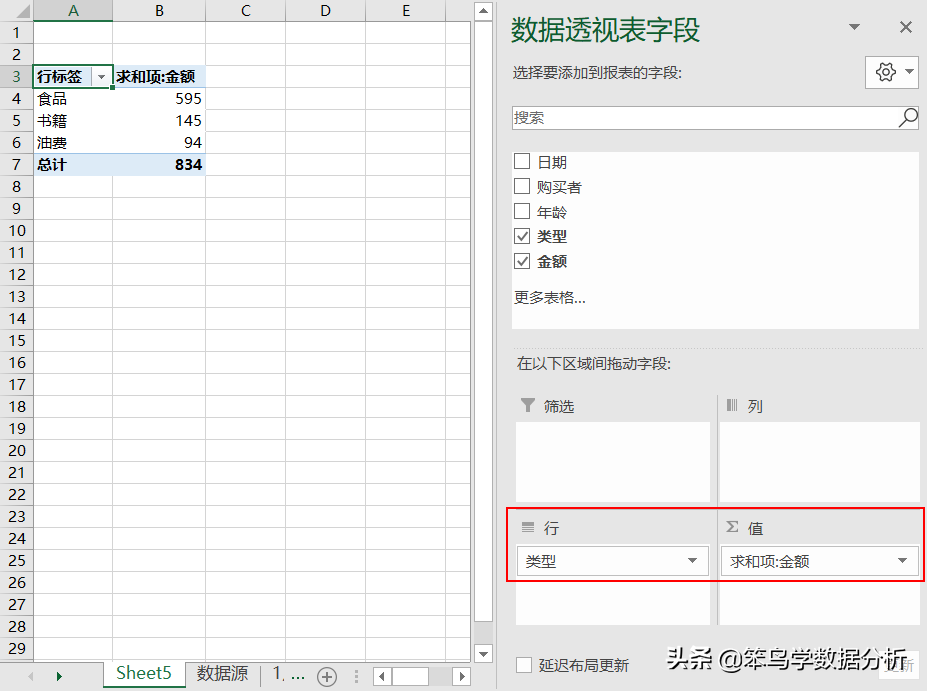Click the vertical scrollbar up arrow
This screenshot has width=927, height=691.
484,11
